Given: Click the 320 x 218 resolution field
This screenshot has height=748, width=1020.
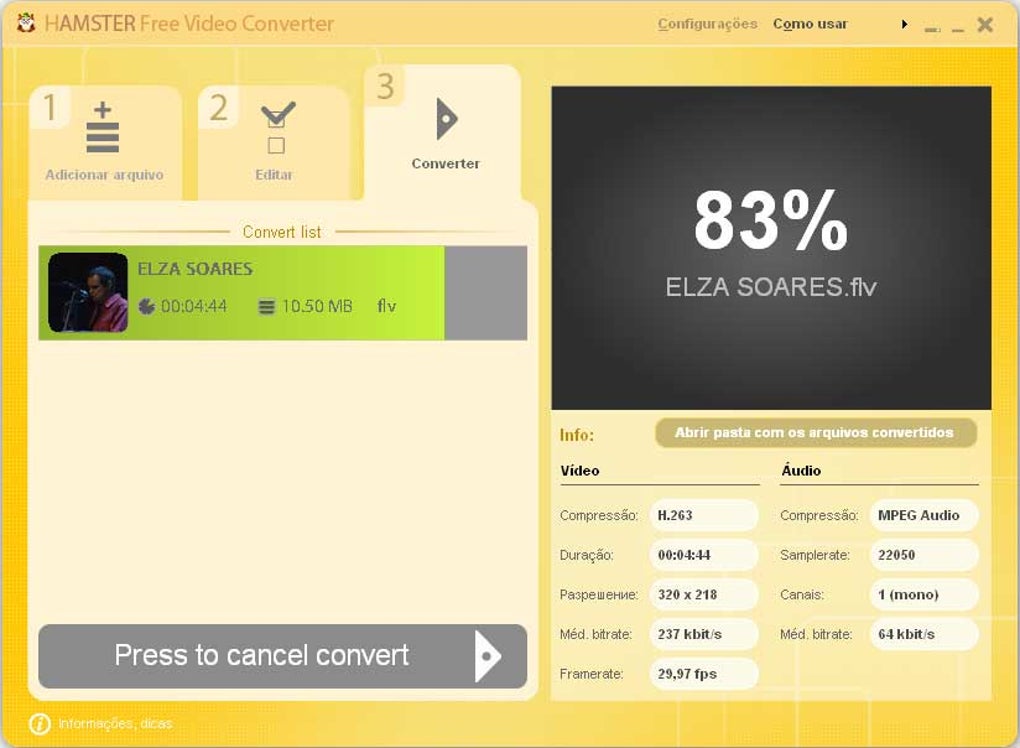Looking at the screenshot, I should click(703, 594).
